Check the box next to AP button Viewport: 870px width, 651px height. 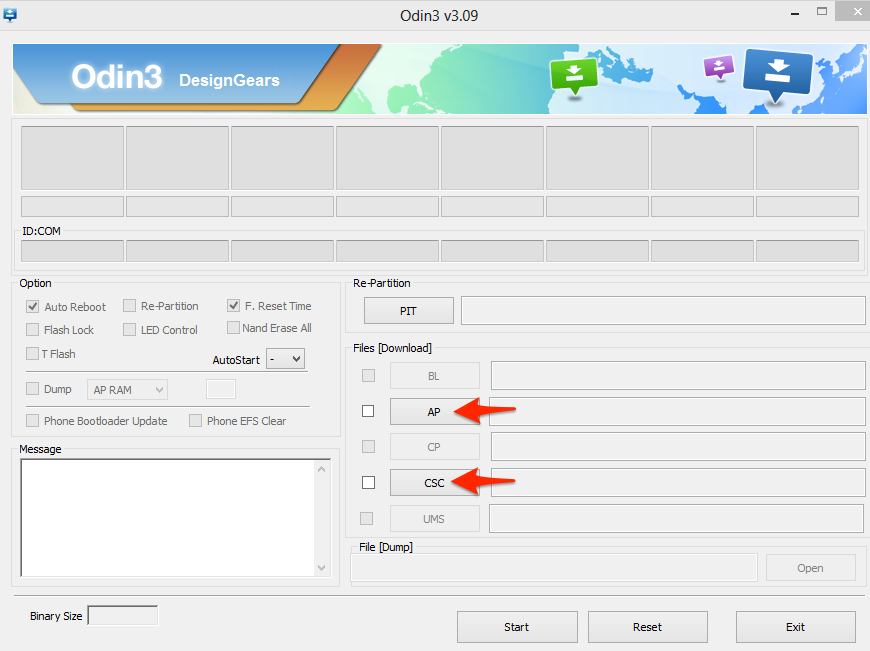tap(368, 411)
